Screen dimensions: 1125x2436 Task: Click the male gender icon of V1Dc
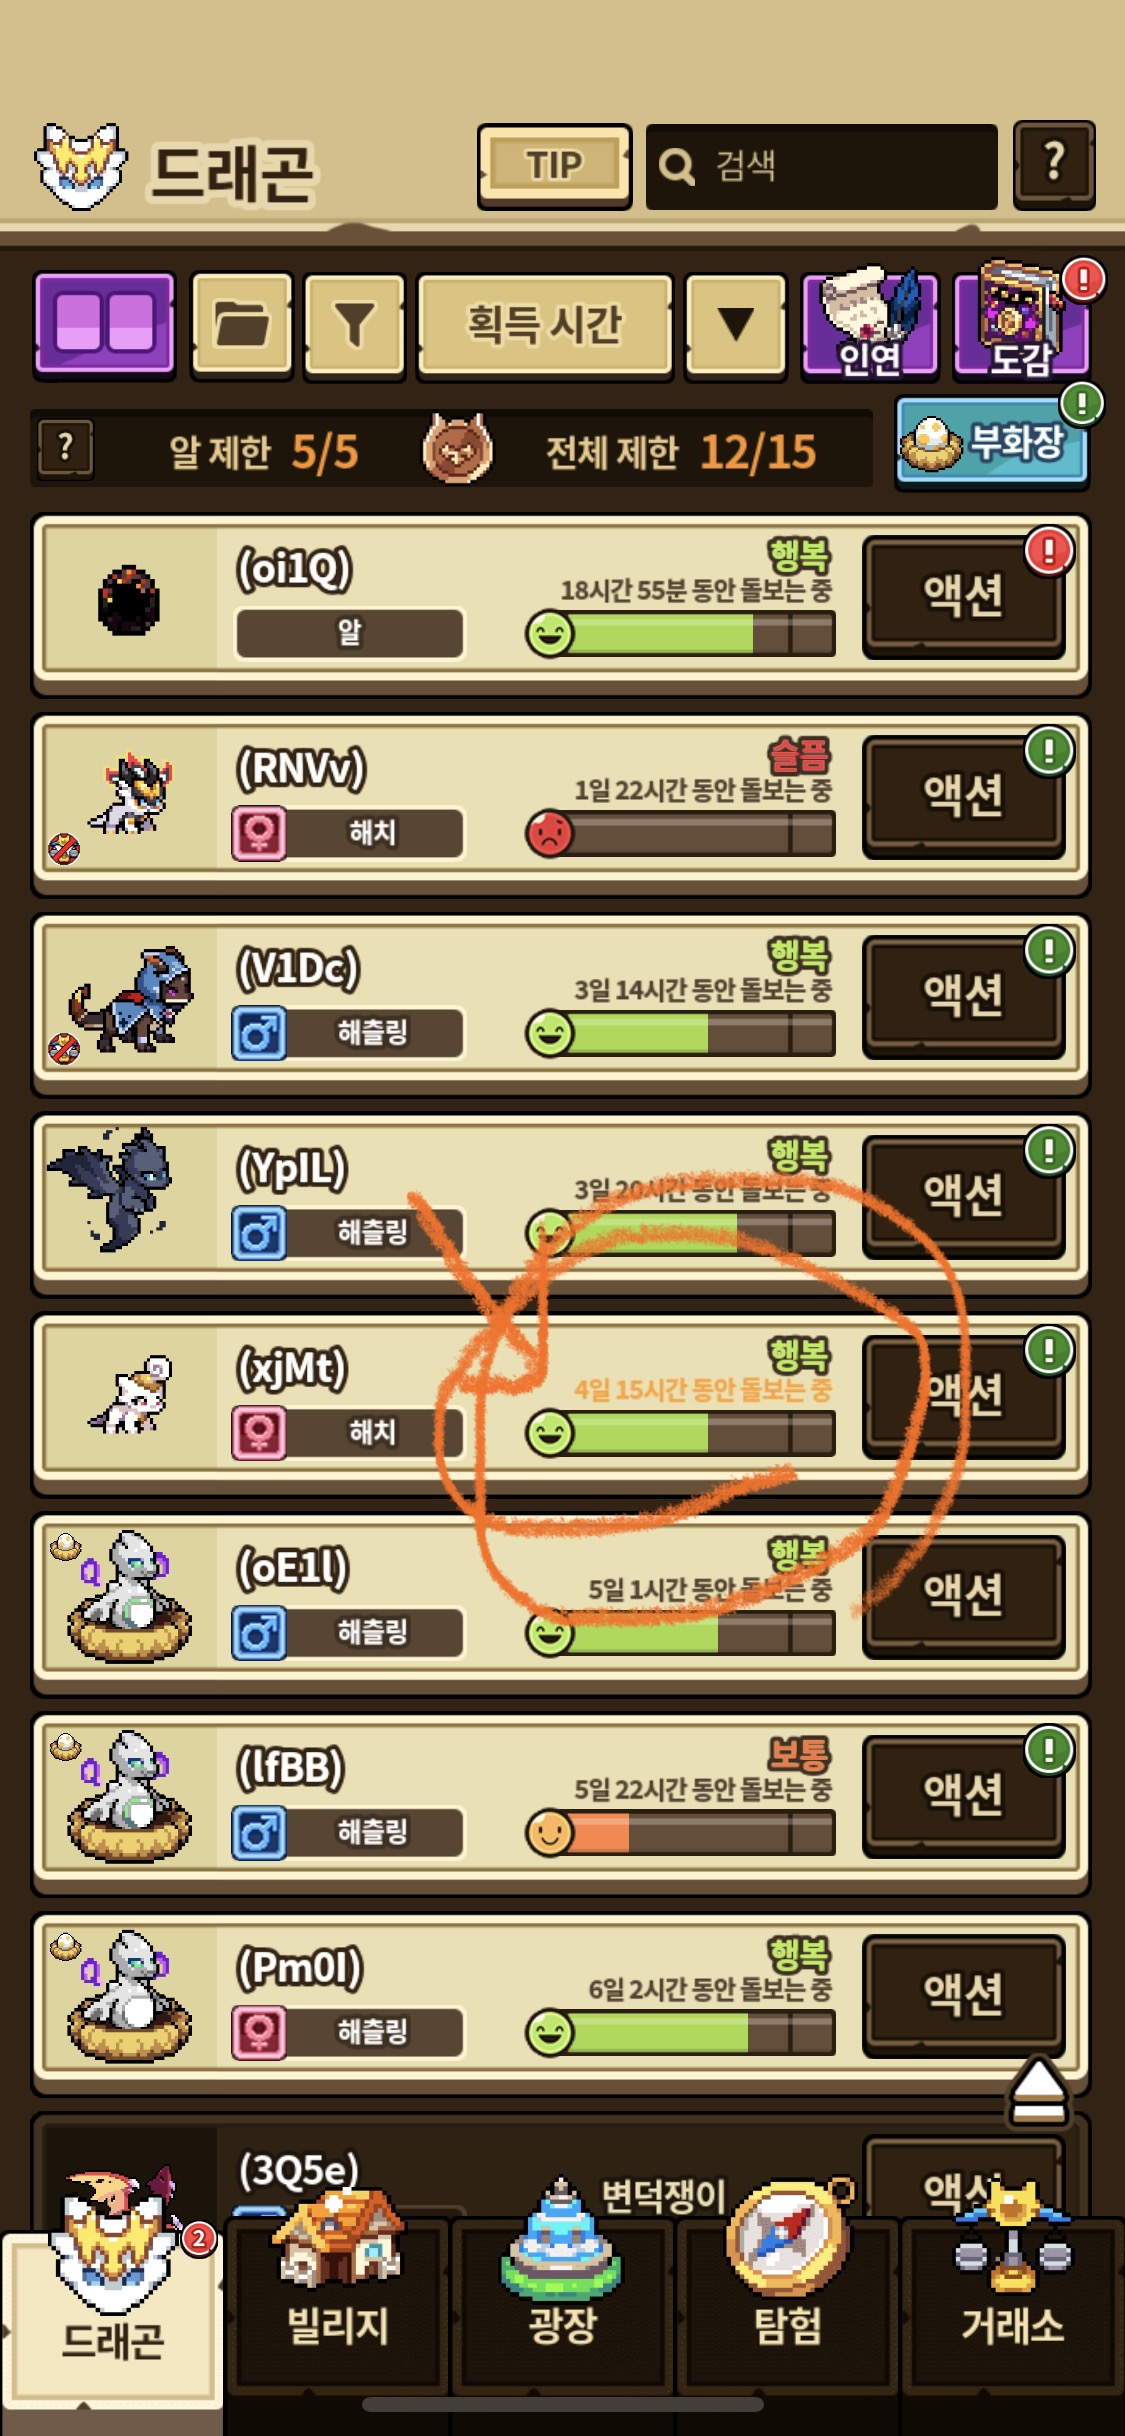259,1033
